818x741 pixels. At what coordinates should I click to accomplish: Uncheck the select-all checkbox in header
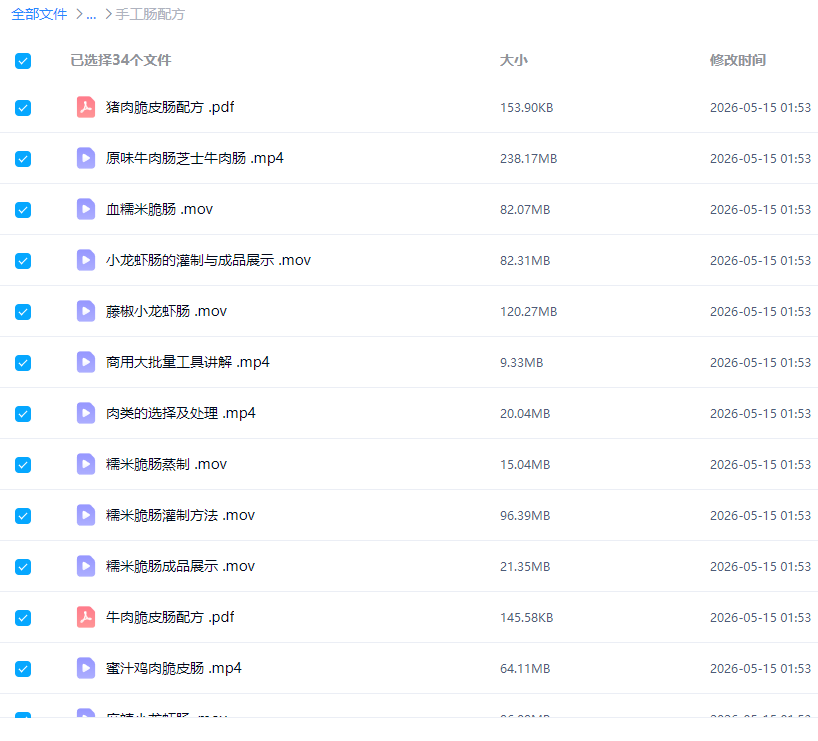[23, 61]
